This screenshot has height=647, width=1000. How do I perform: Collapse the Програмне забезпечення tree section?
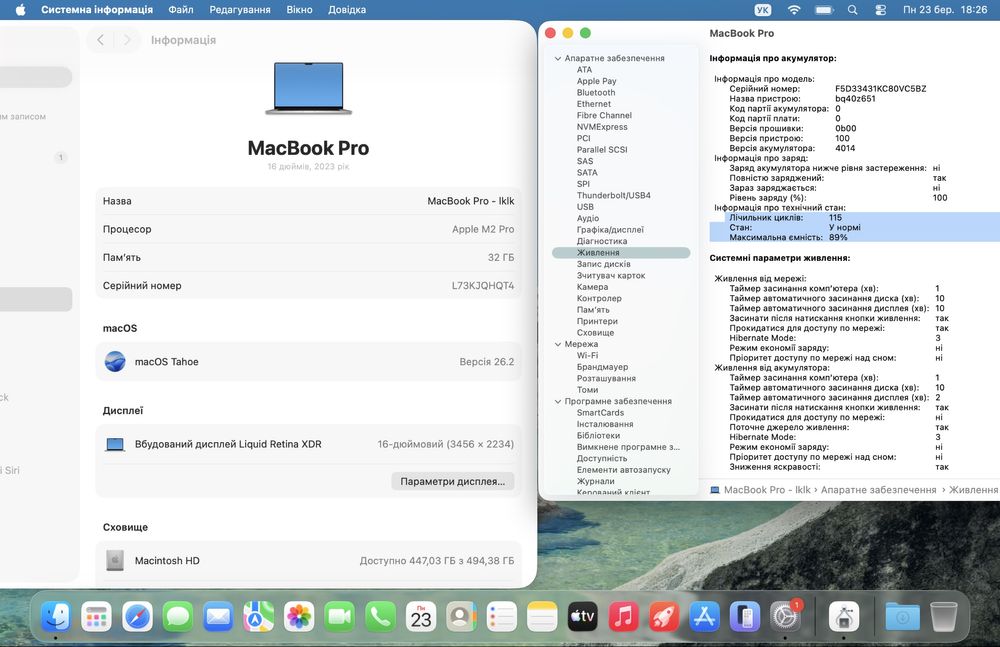pyautogui.click(x=558, y=401)
